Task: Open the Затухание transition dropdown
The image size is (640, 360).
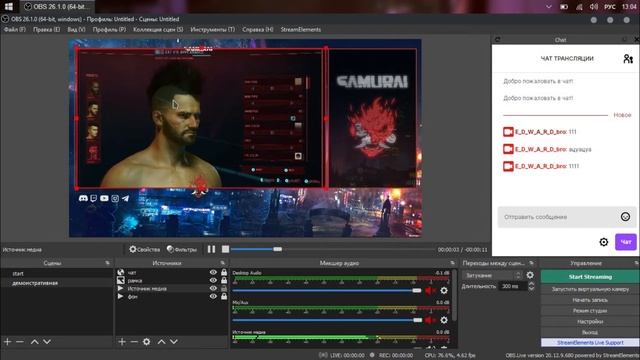Action: (x=493, y=276)
